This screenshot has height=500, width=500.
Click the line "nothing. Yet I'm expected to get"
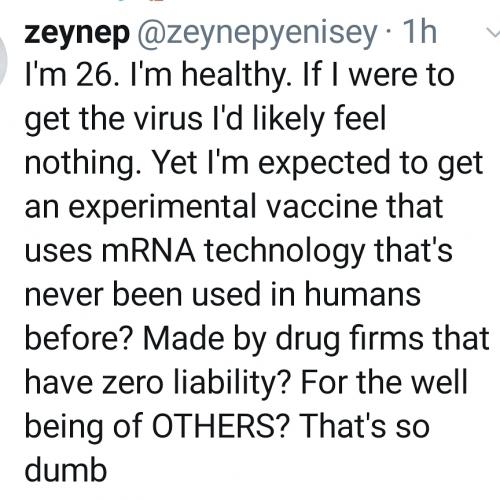(x=254, y=163)
